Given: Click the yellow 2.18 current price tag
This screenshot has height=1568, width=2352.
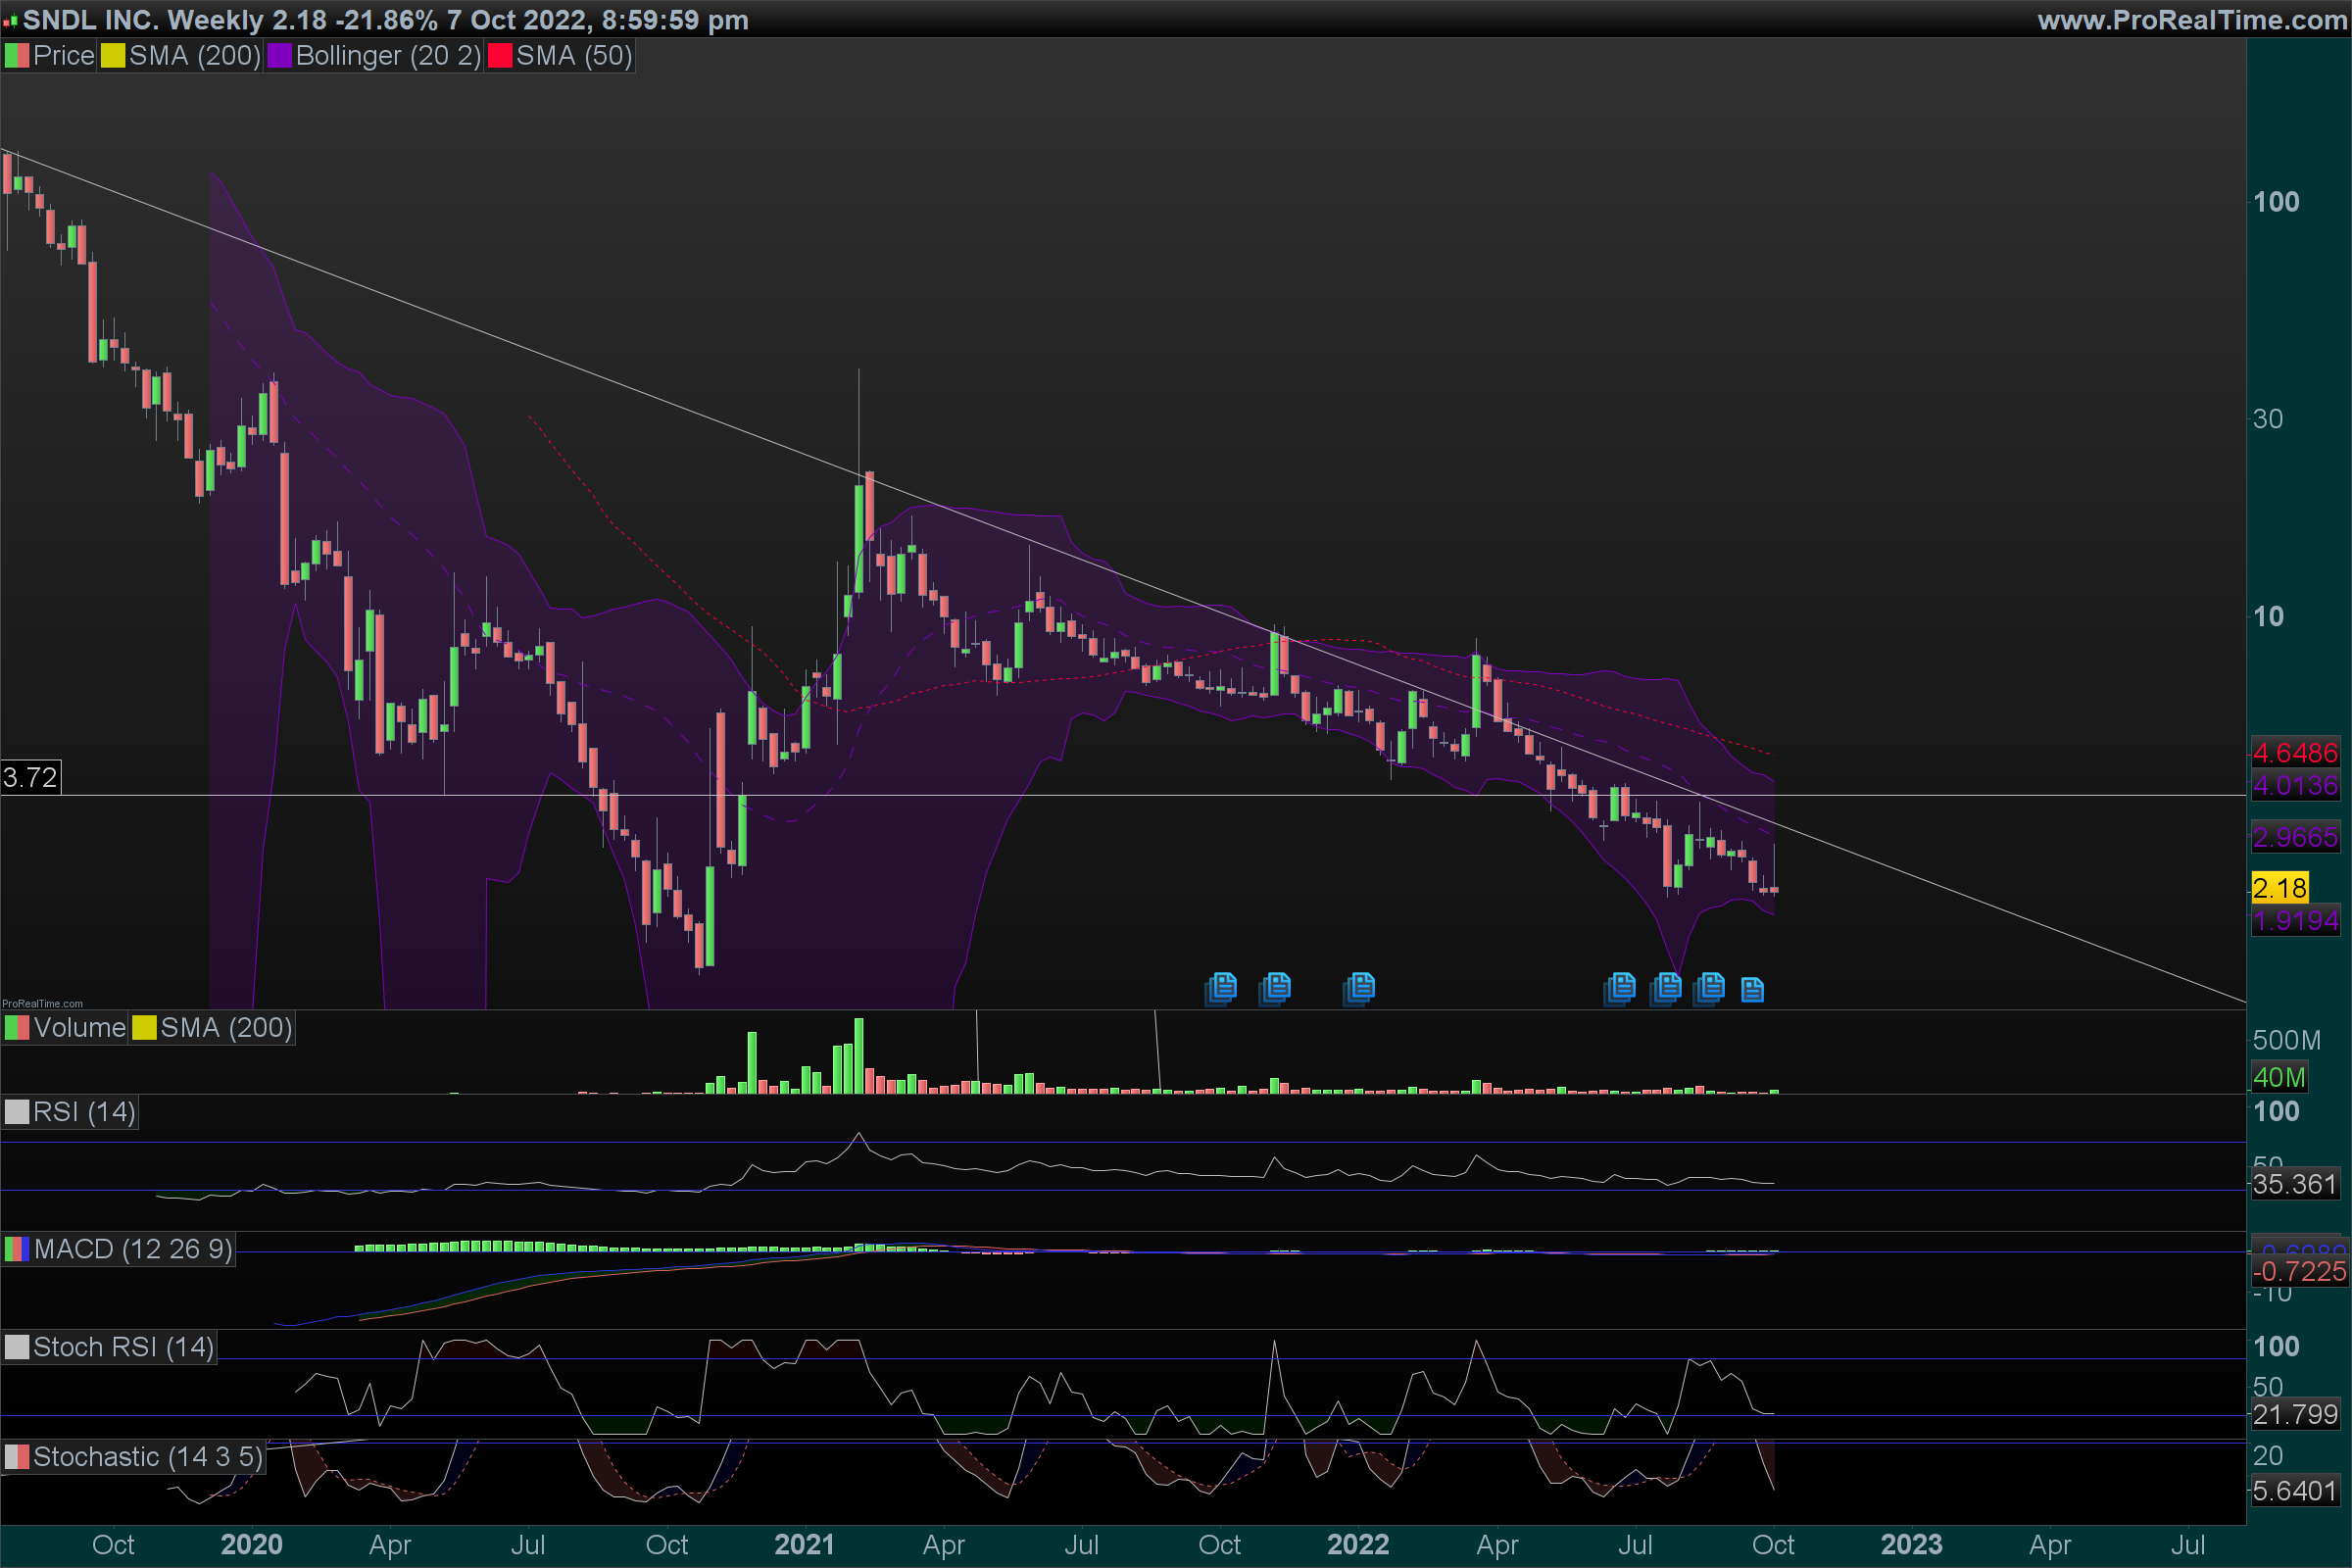Looking at the screenshot, I should tap(2279, 887).
